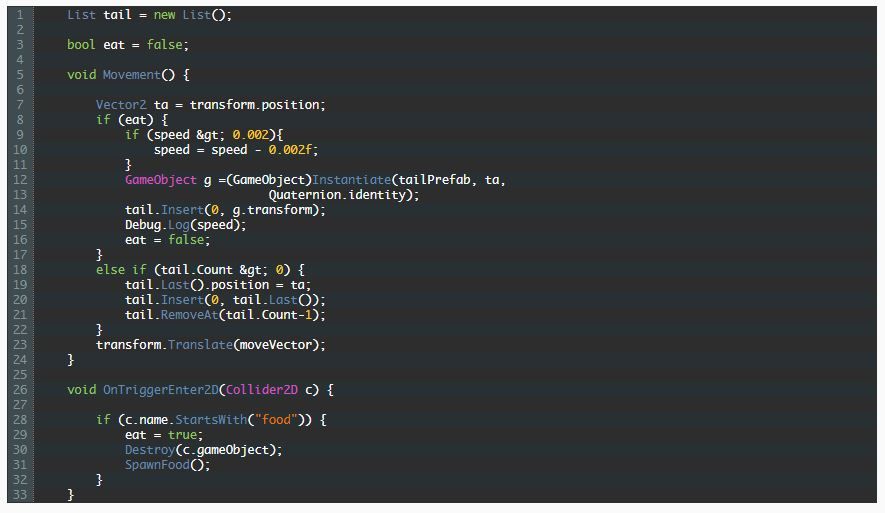Click the tail.RemoveAt call
Viewport: 885px width, 513px height.
coord(224,314)
